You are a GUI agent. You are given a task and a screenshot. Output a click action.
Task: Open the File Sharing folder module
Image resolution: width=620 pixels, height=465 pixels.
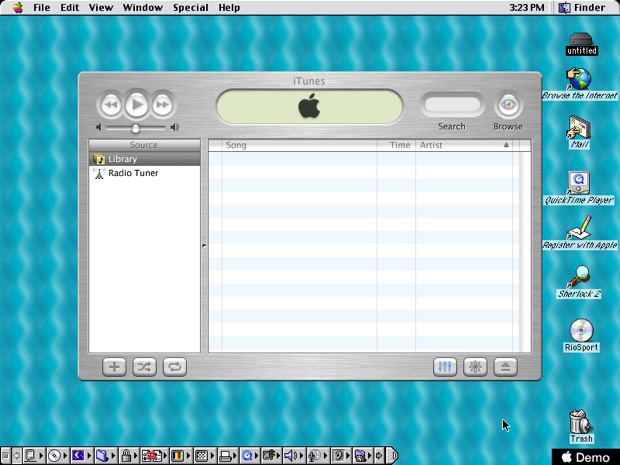point(105,456)
